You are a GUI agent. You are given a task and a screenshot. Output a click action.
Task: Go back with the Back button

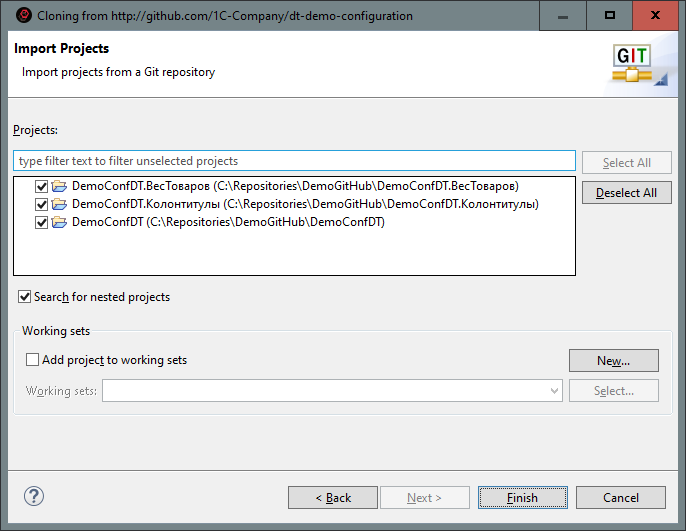click(x=332, y=497)
